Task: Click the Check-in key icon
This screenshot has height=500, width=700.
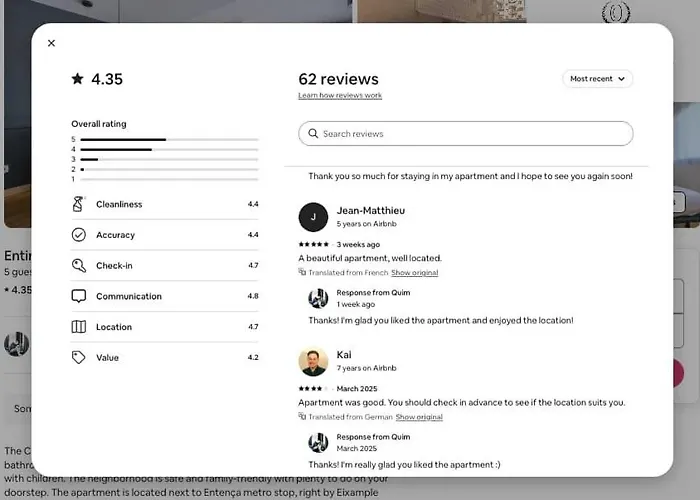Action: point(79,266)
